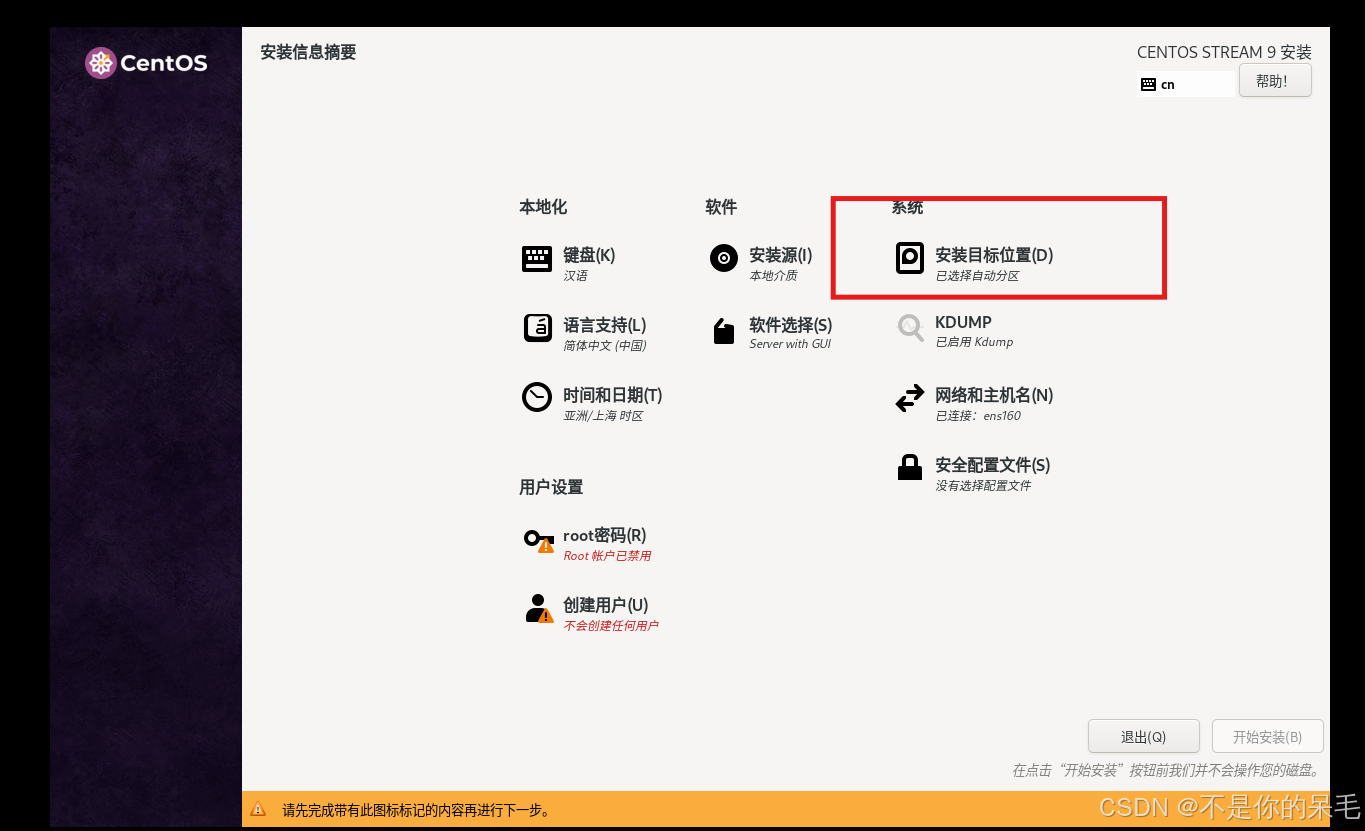The image size is (1365, 831).
Task: Click the disc icon for 安装源
Action: coord(723,258)
